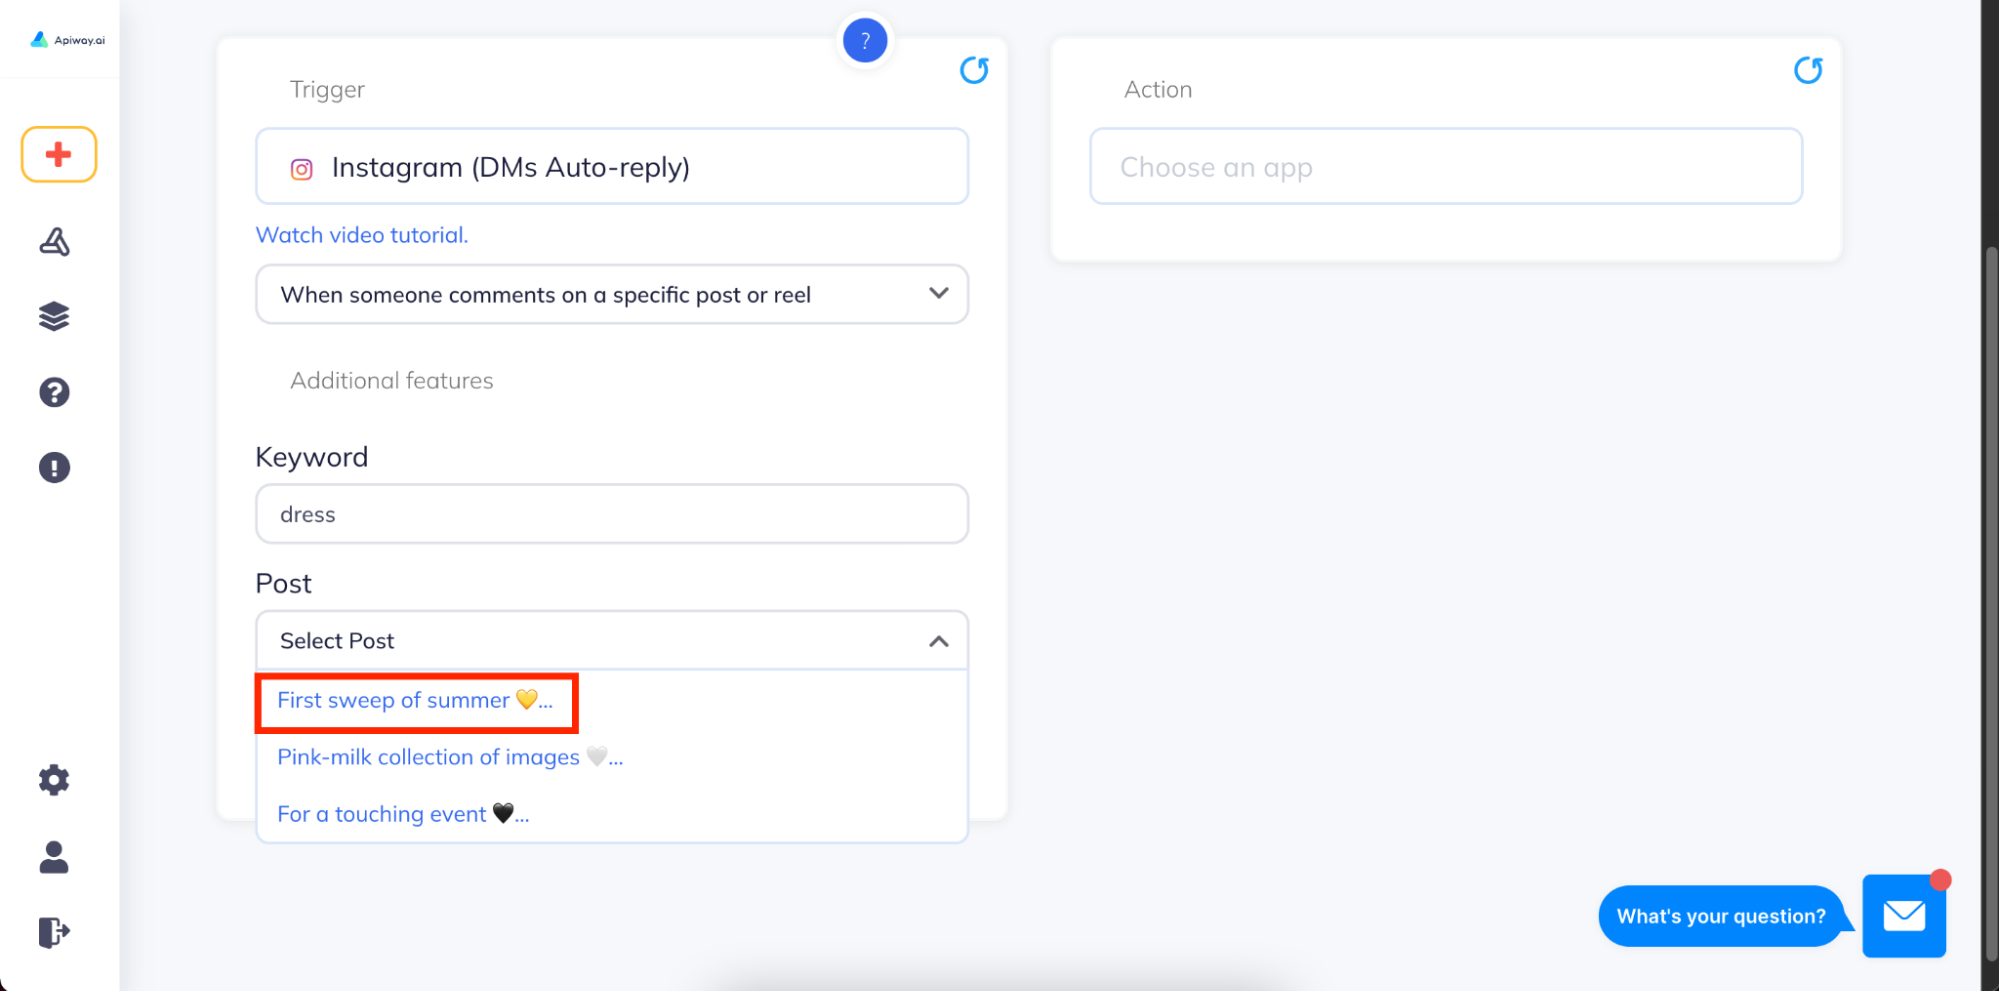The width and height of the screenshot is (1999, 991).
Task: Open the settings gear icon
Action: 54,780
